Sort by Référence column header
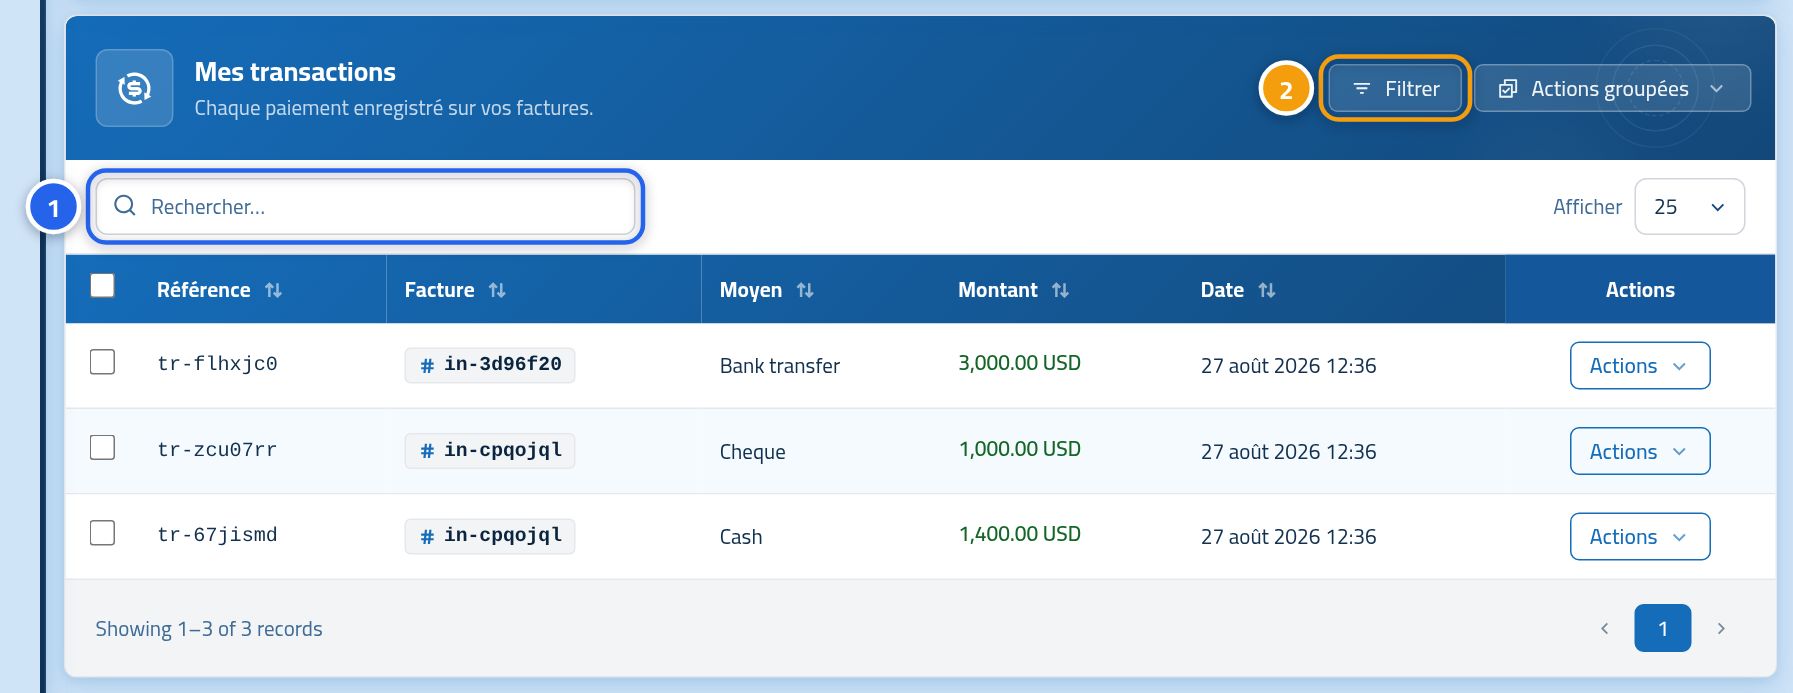 click(x=204, y=290)
